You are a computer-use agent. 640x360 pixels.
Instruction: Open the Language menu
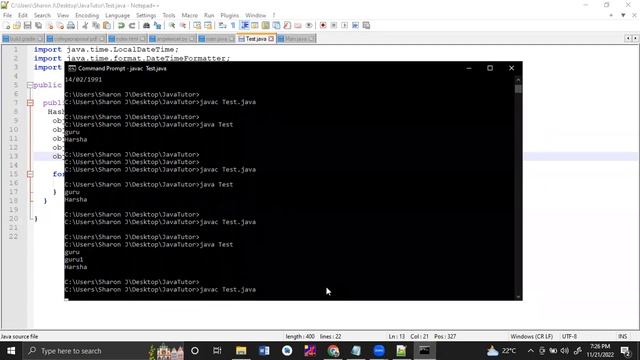[x=117, y=15]
